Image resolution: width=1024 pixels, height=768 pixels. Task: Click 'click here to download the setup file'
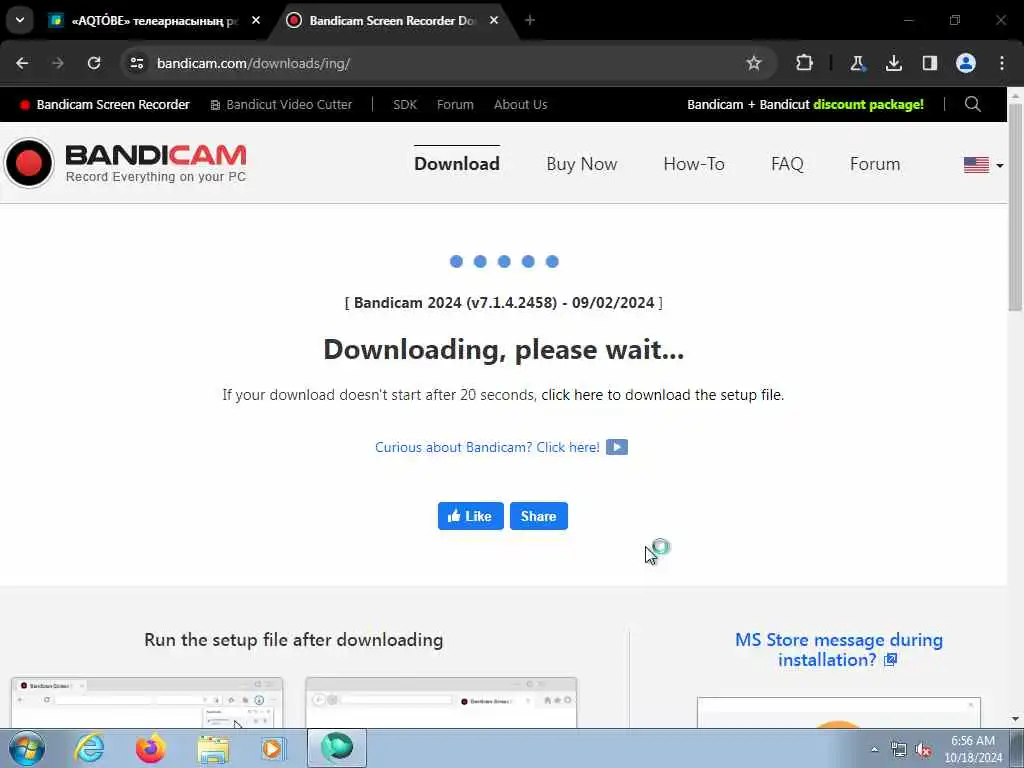[x=662, y=395]
